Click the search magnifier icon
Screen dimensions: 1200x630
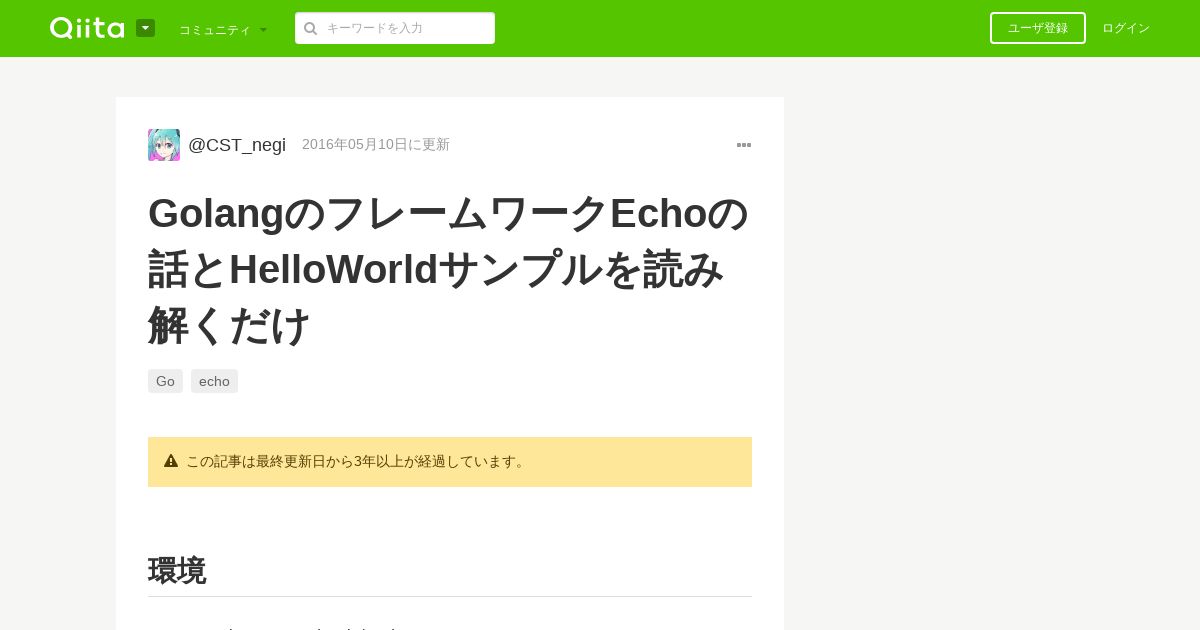click(x=310, y=28)
